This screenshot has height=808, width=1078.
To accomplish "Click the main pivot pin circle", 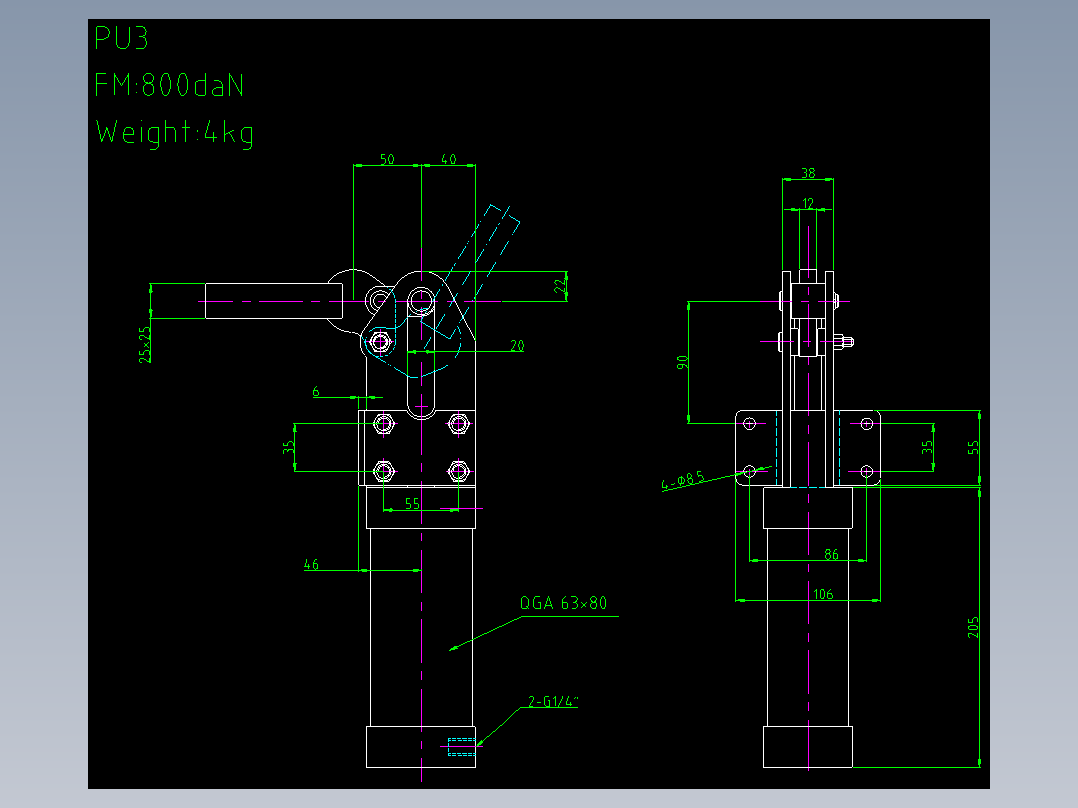I will pyautogui.click(x=421, y=301).
